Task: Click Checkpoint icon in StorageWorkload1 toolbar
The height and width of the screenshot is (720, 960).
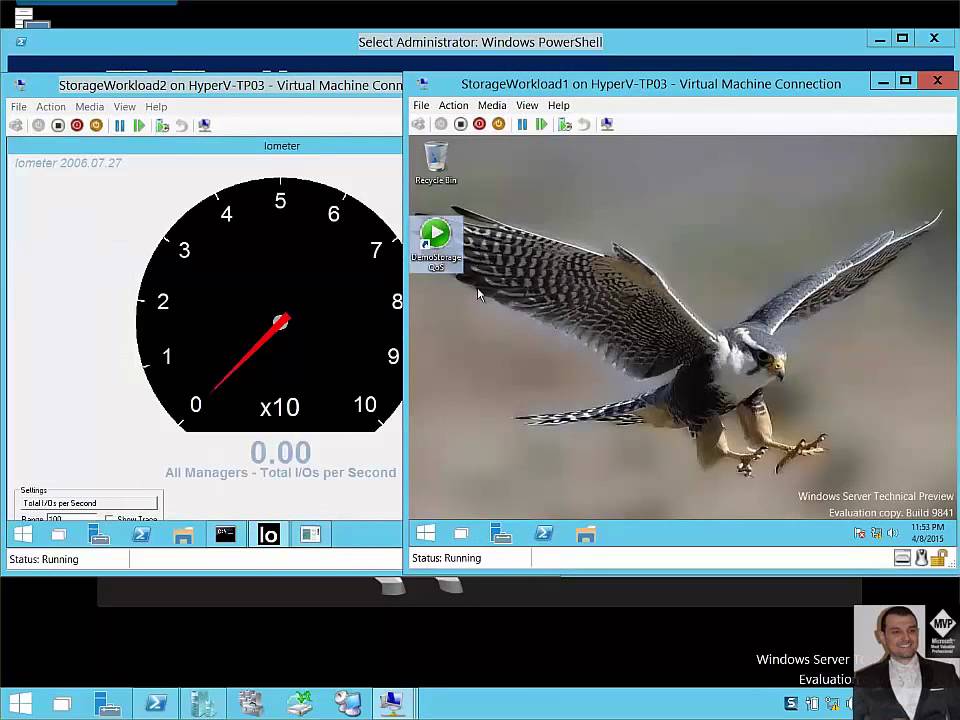Action: 565,124
